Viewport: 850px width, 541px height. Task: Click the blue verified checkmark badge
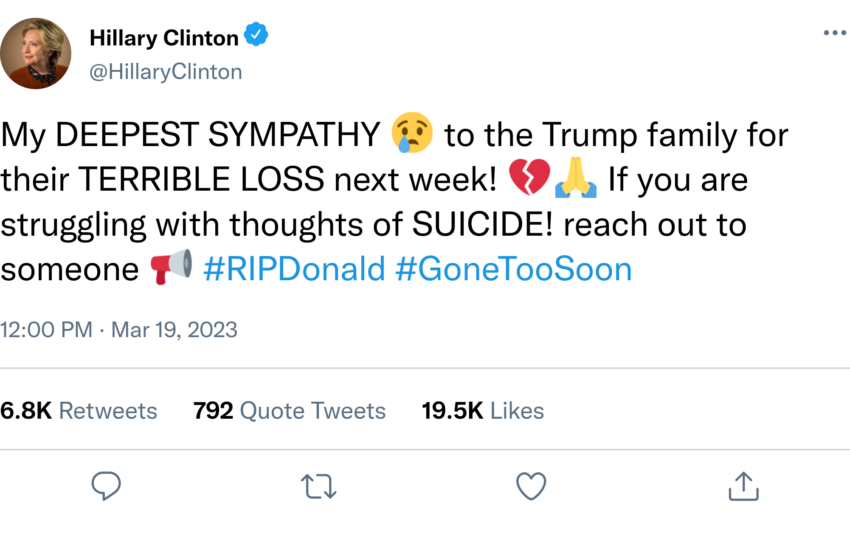point(257,38)
